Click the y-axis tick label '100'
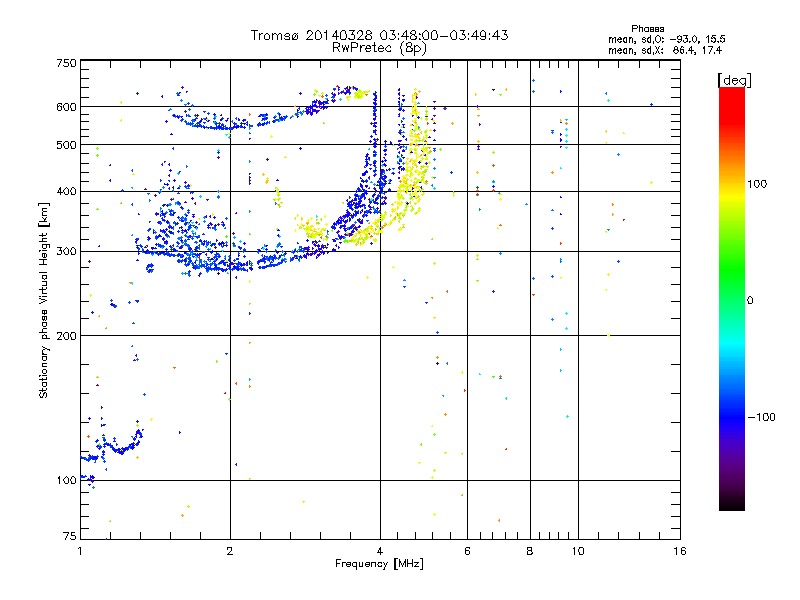Screen dimensions: 800x600 pyautogui.click(x=67, y=480)
